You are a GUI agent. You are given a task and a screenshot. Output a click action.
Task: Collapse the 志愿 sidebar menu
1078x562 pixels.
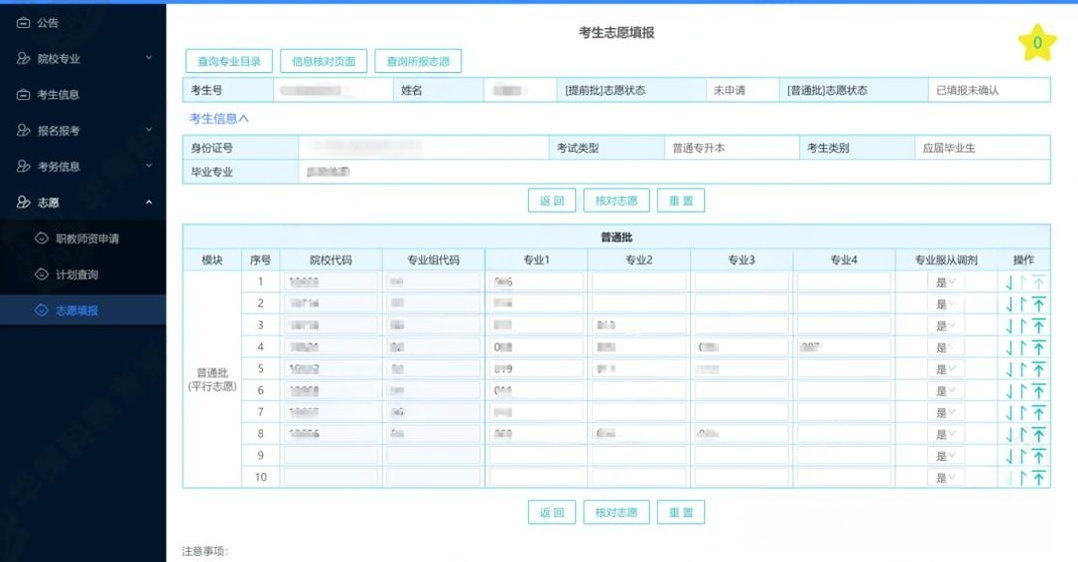point(83,203)
